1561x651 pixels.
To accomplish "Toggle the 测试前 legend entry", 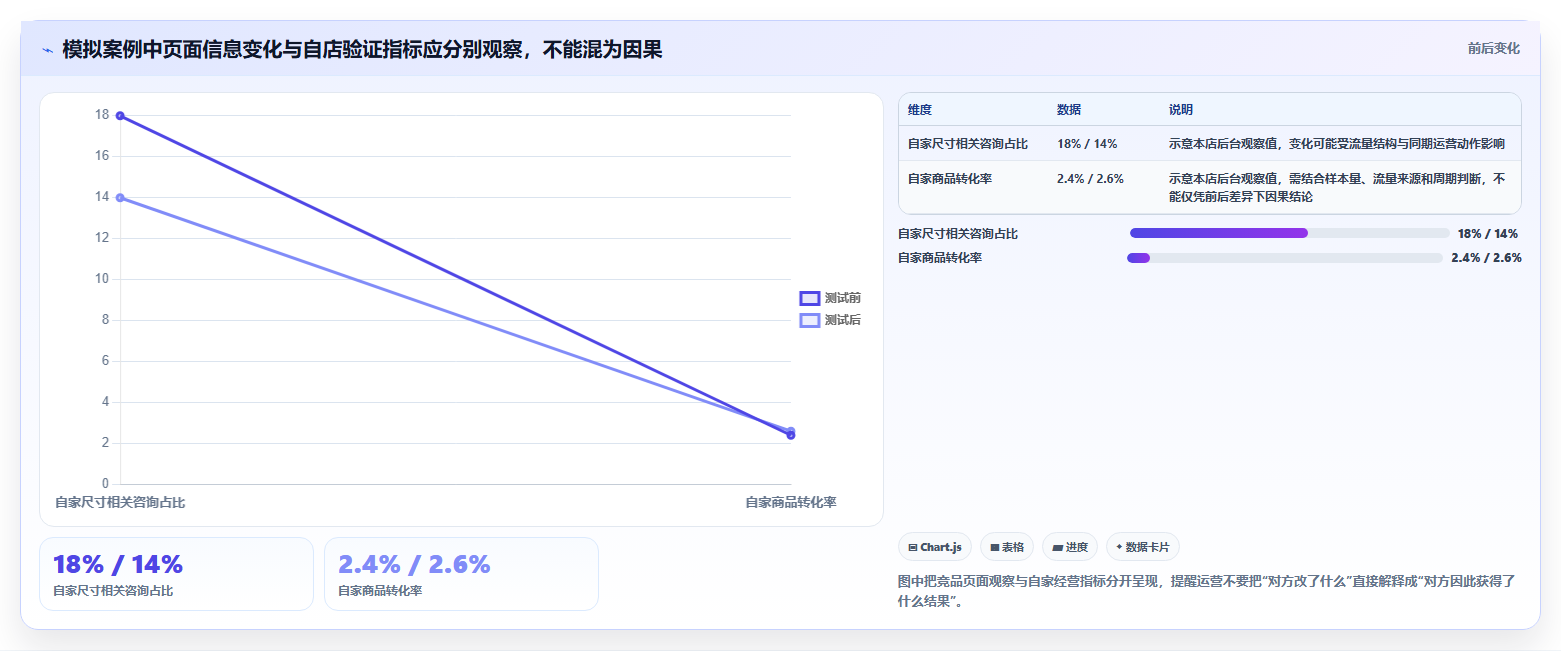I will pyautogui.click(x=830, y=298).
